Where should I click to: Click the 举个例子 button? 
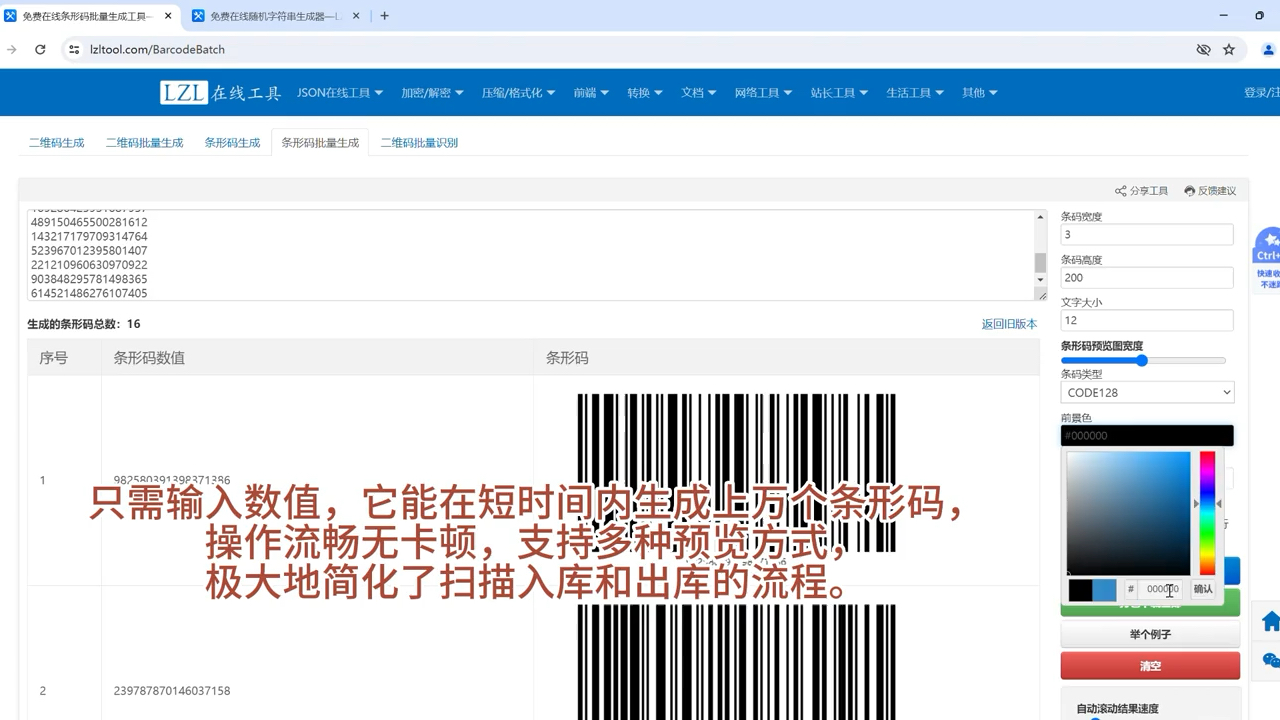[x=1150, y=634]
